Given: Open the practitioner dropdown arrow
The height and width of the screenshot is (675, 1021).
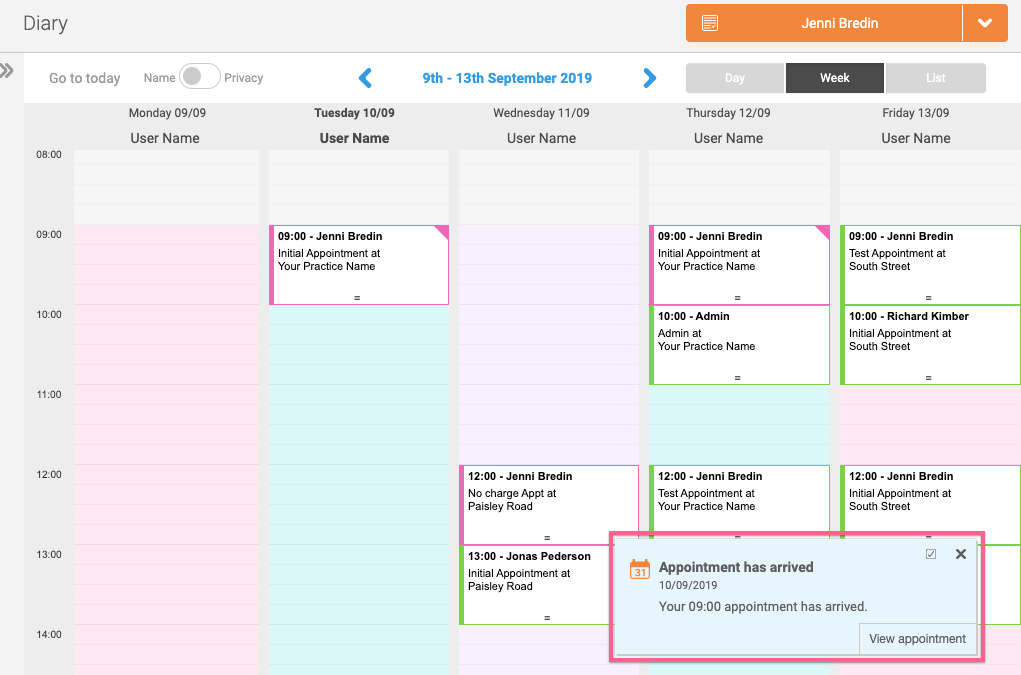Looking at the screenshot, I should coord(985,23).
